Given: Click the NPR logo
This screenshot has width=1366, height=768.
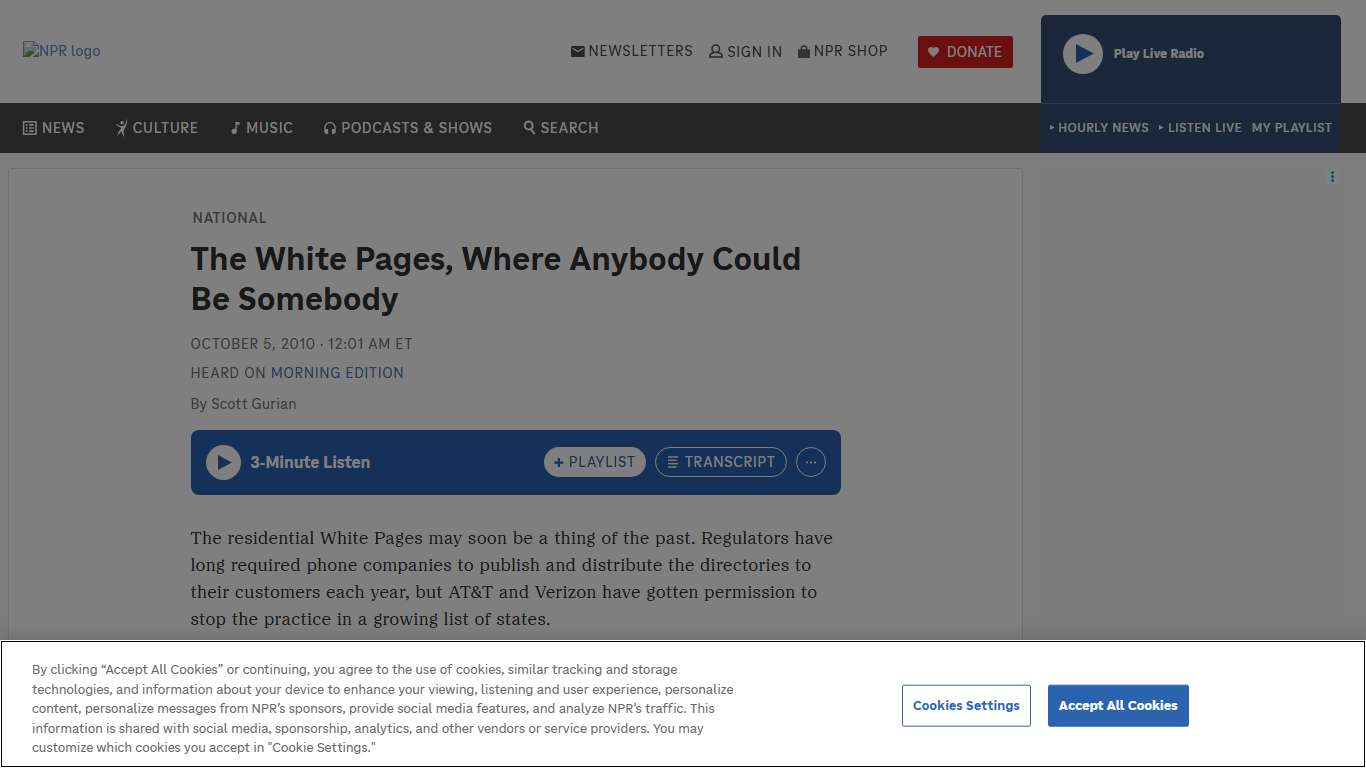Looking at the screenshot, I should (61, 51).
